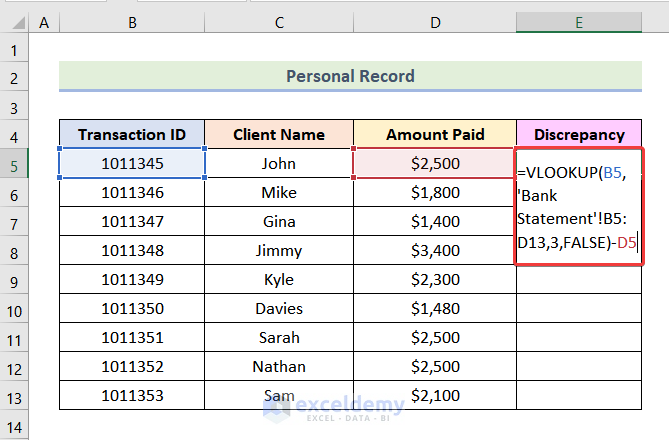Viewport: 669px width, 440px height.
Task: Click transaction ID 1011350 cell
Action: 132,309
